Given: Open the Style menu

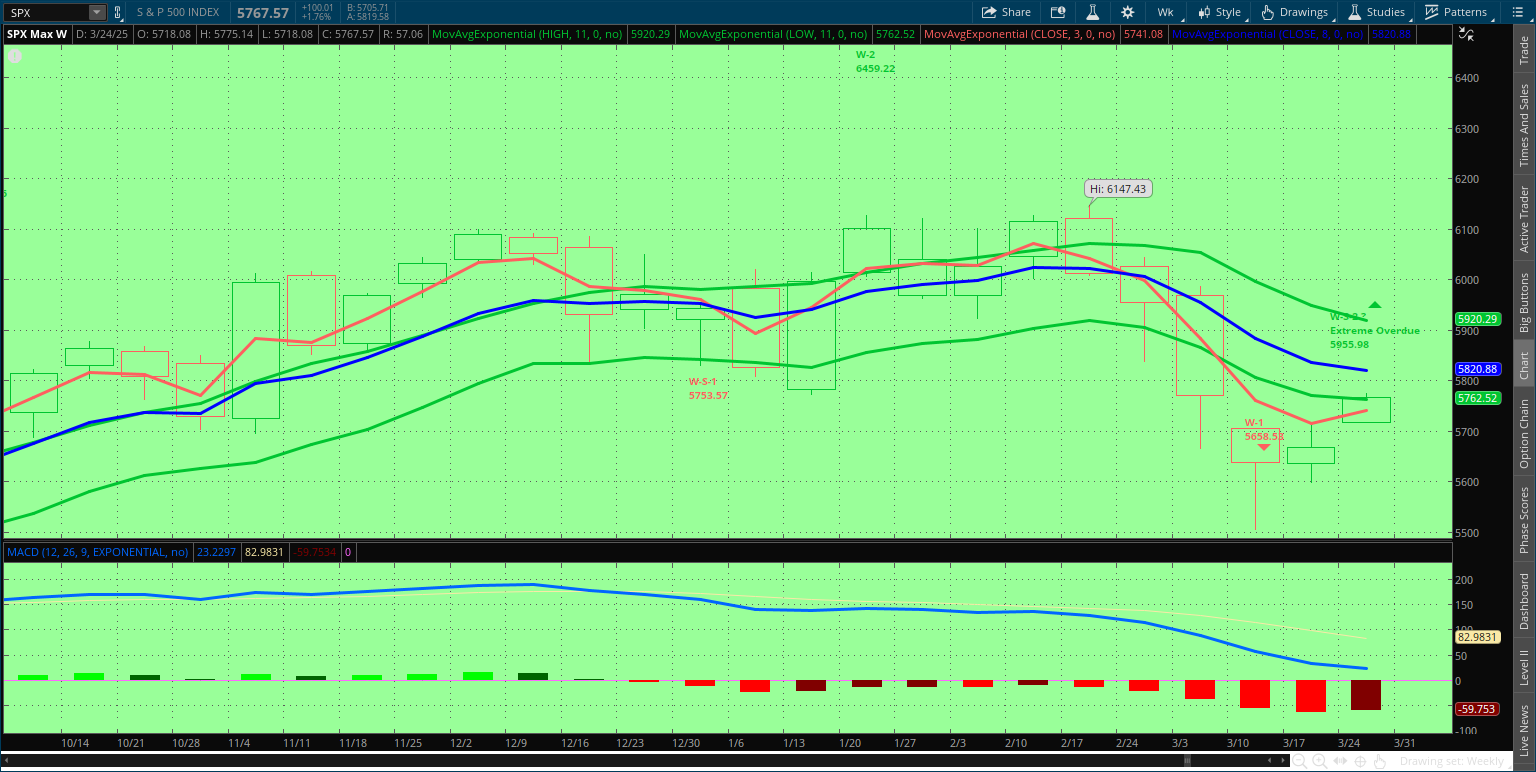Looking at the screenshot, I should tap(1218, 12).
